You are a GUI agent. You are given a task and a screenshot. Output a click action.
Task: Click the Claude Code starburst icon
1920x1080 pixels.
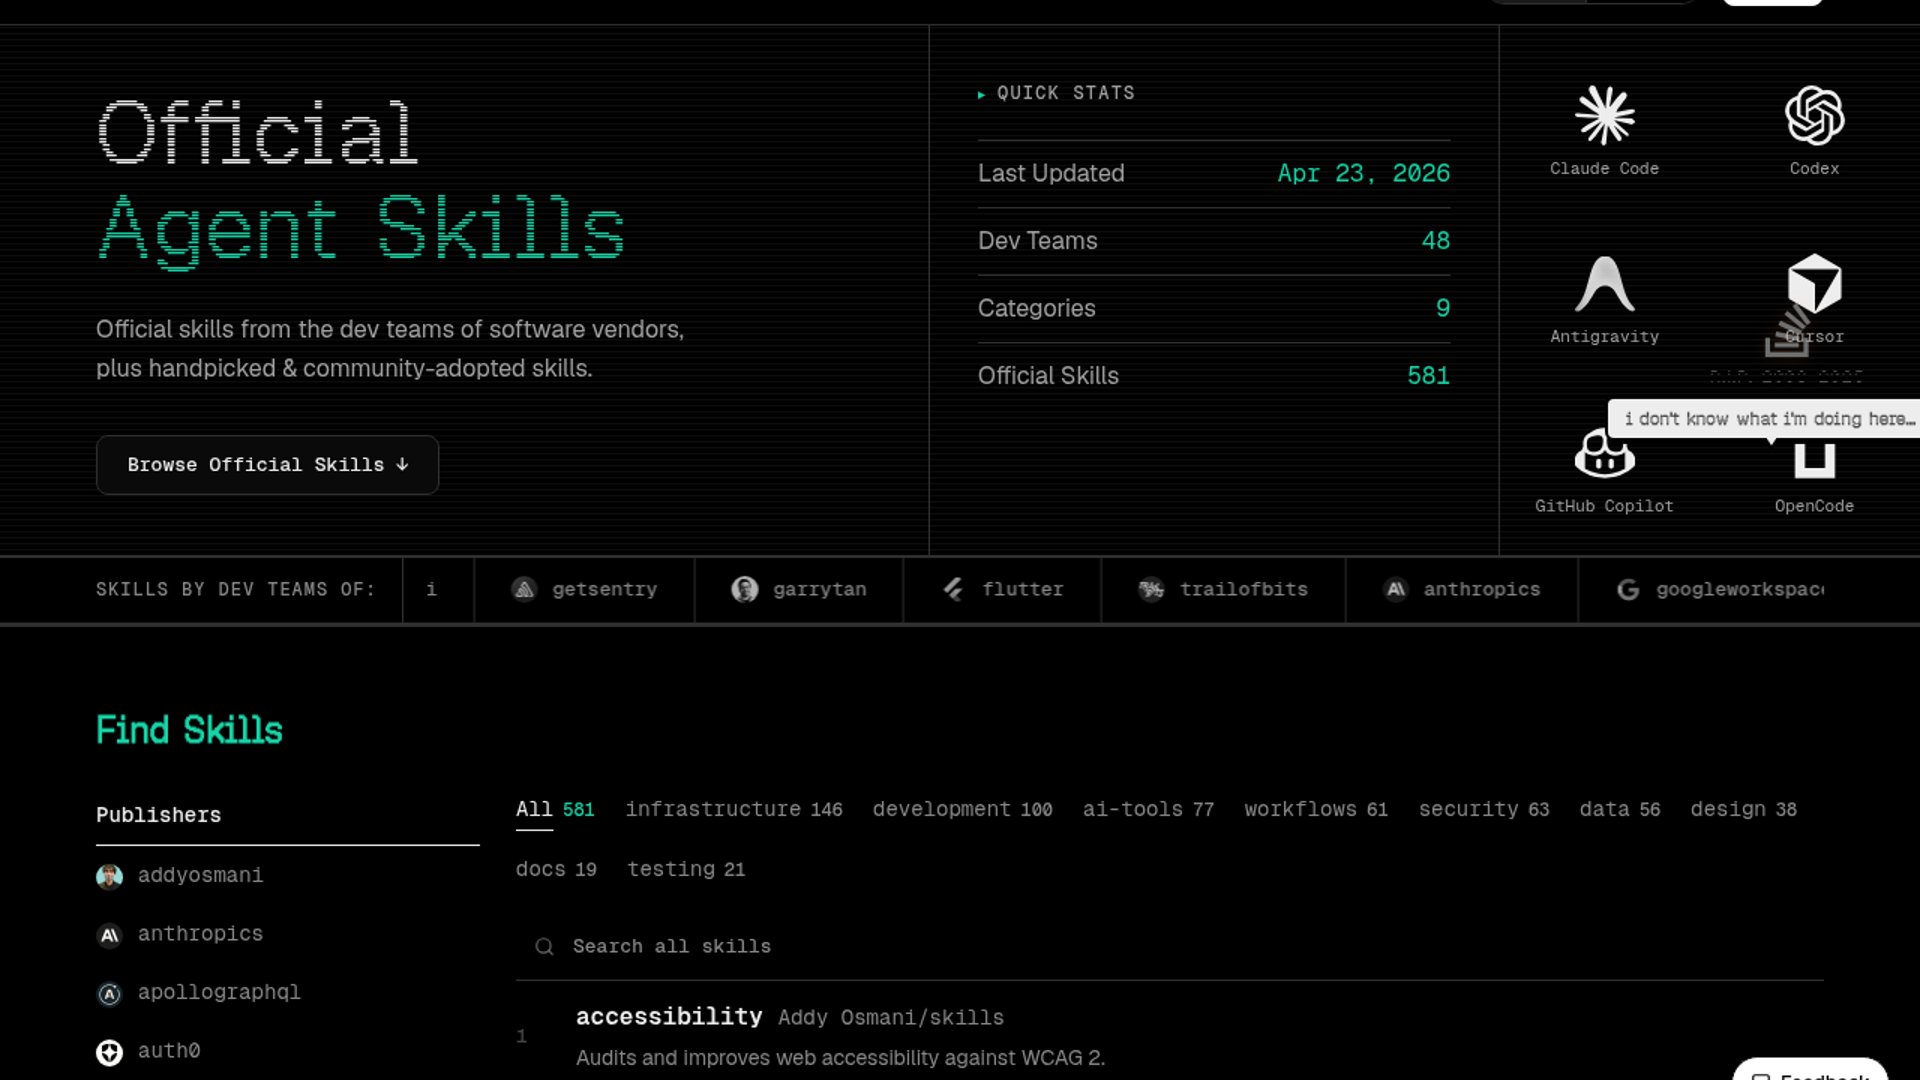(1604, 116)
